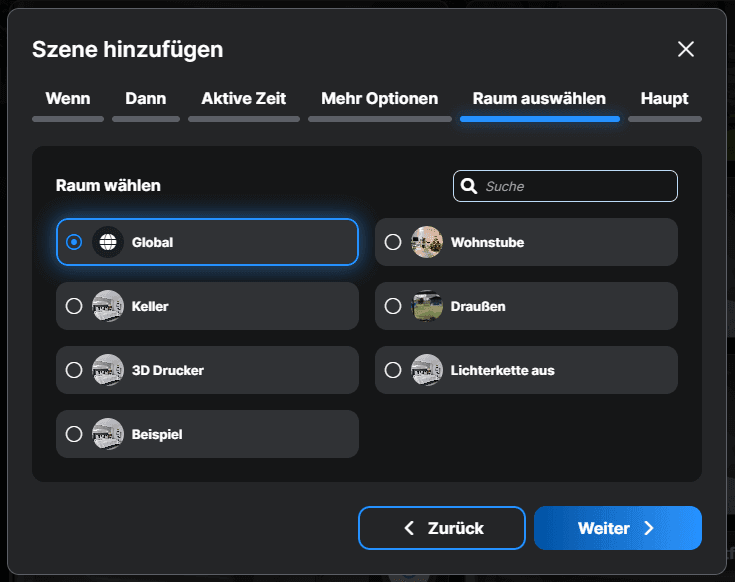Click the Draußen room picture
This screenshot has height=582, width=735.
pyautogui.click(x=427, y=306)
